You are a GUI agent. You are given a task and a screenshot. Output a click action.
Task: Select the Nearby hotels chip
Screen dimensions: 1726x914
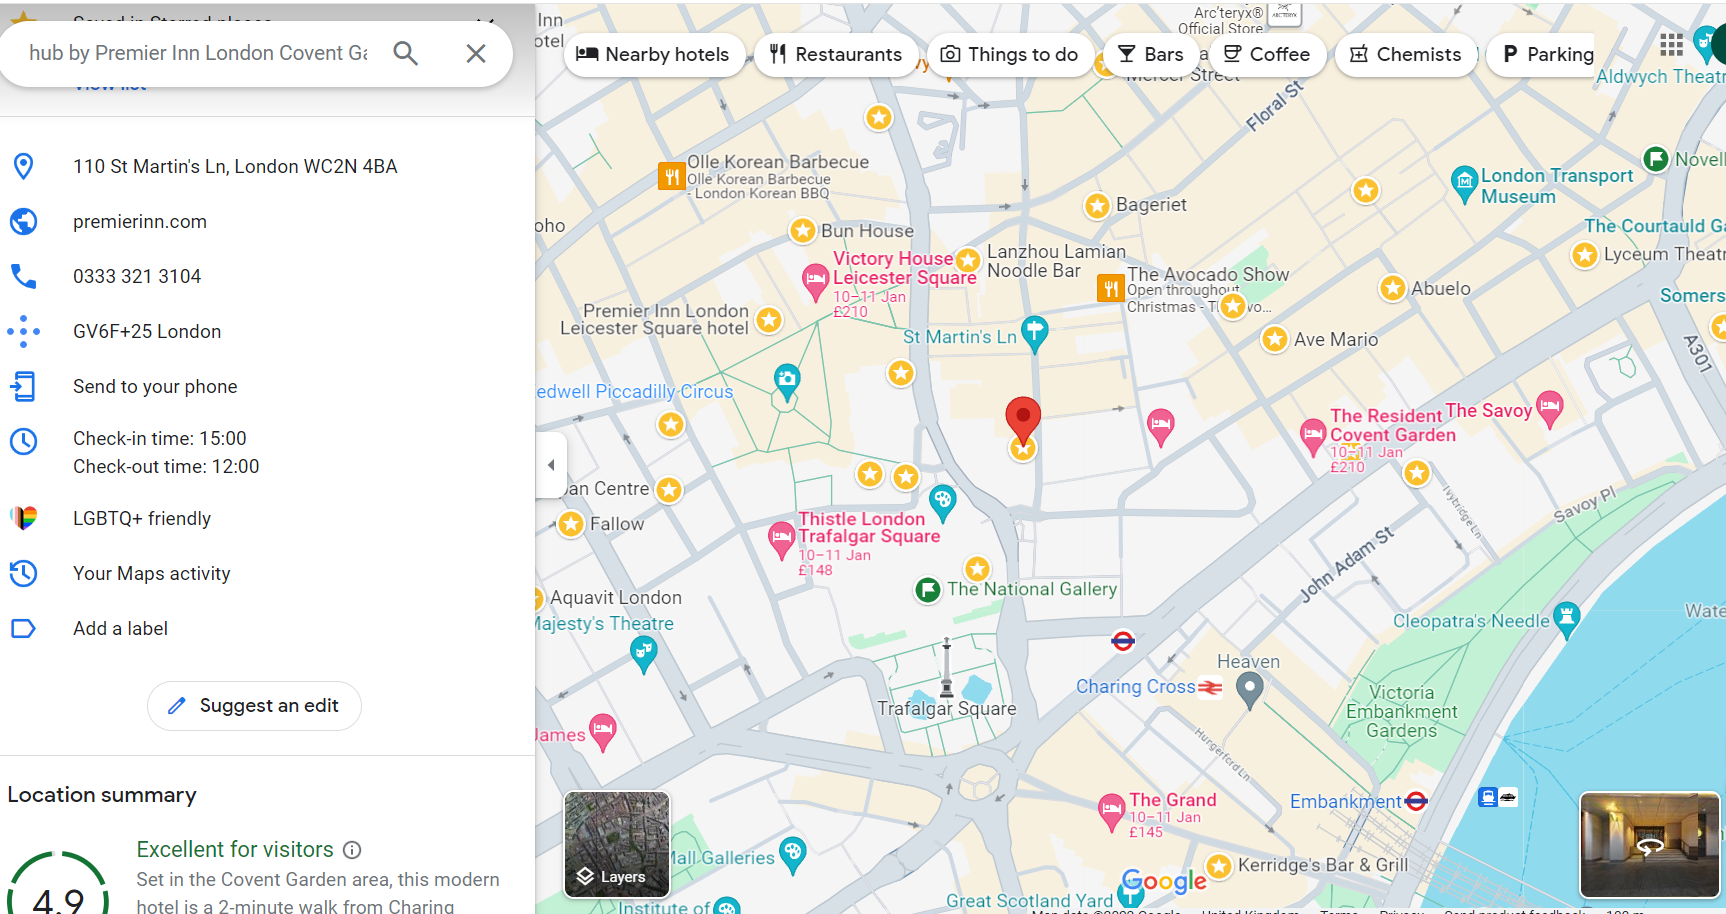654,54
